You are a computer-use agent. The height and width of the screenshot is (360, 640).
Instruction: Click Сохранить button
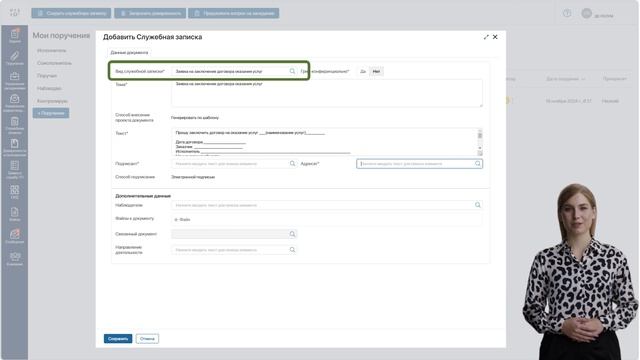click(118, 339)
